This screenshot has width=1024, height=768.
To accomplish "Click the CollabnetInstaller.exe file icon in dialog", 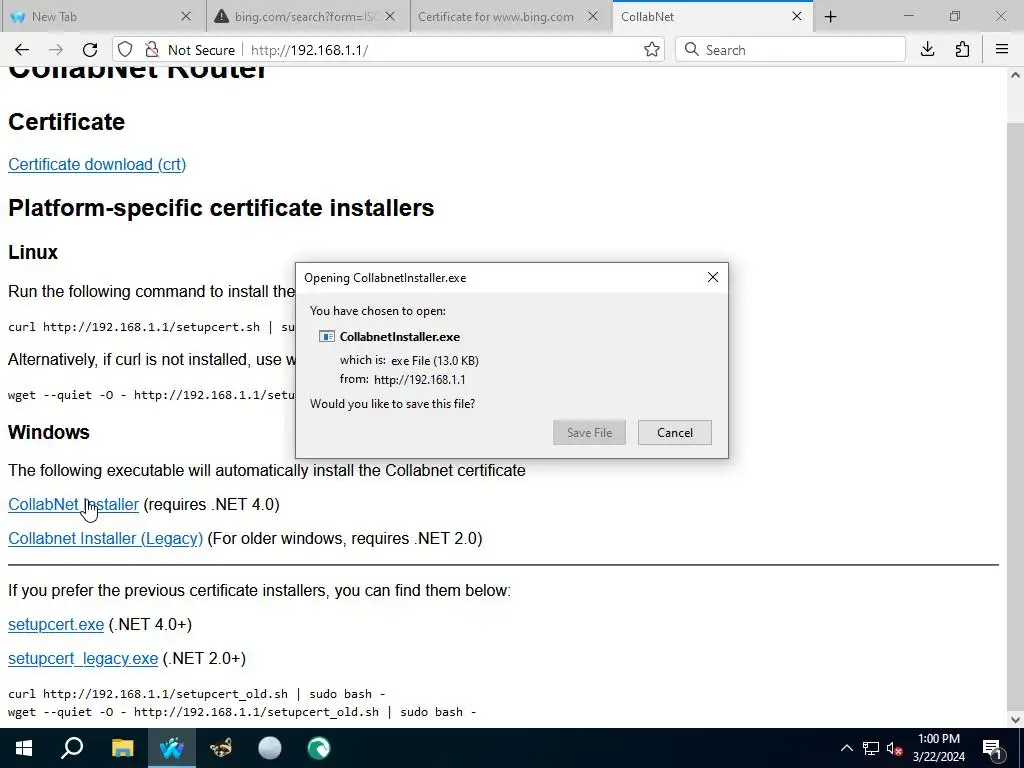I will (327, 337).
